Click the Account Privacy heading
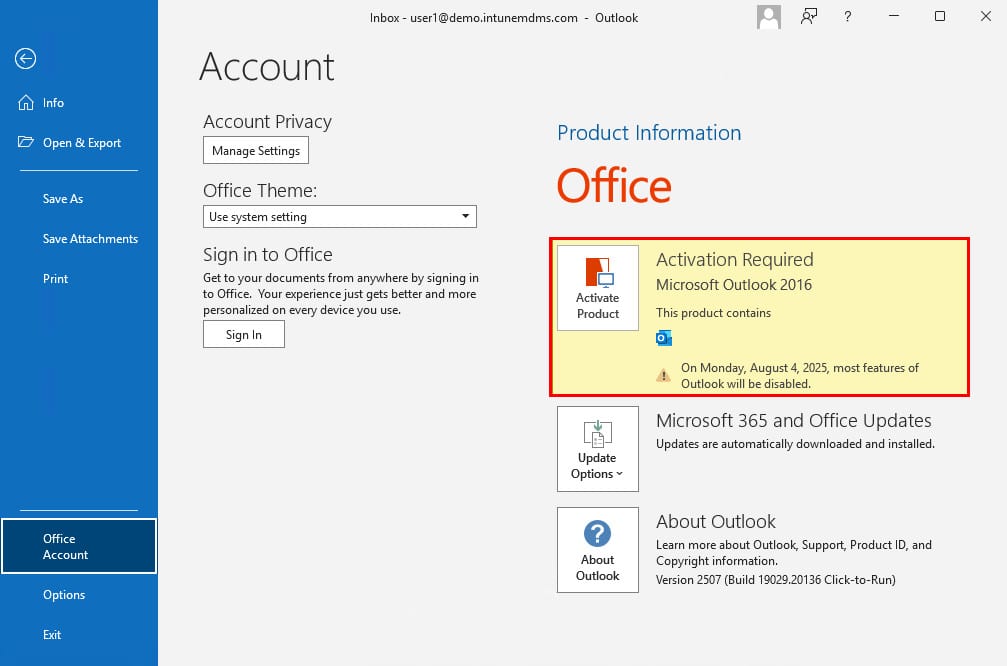Viewport: 1007px width, 666px height. (267, 121)
